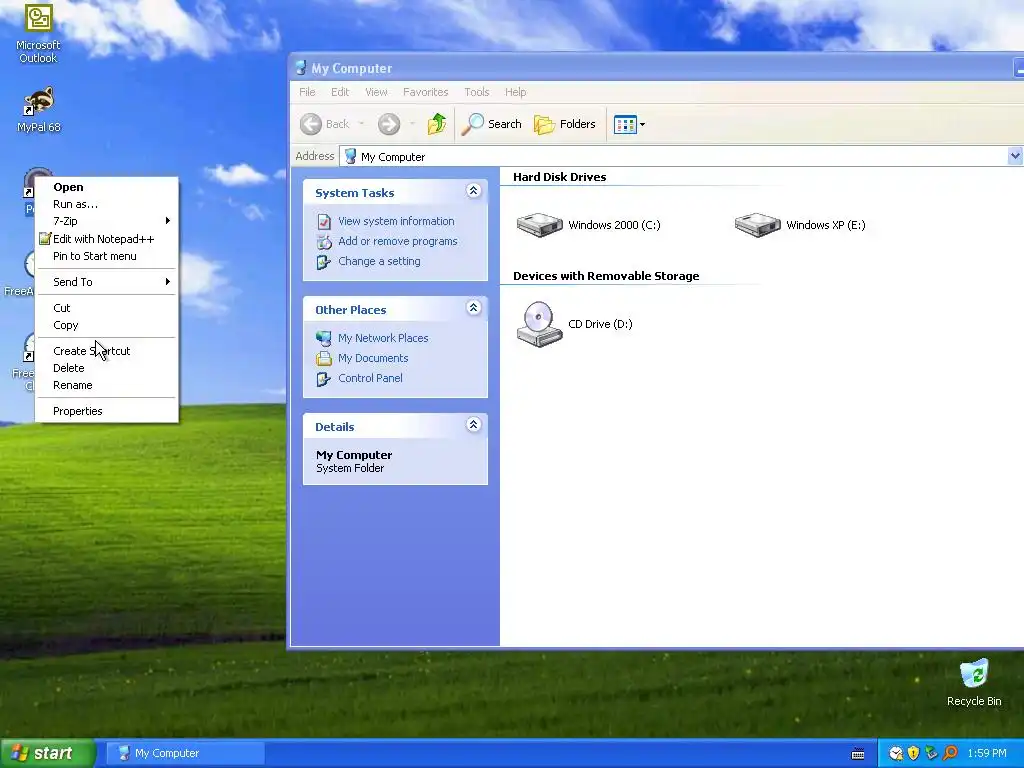Image resolution: width=1024 pixels, height=768 pixels.
Task: Expand the Send To submenu
Action: click(106, 282)
